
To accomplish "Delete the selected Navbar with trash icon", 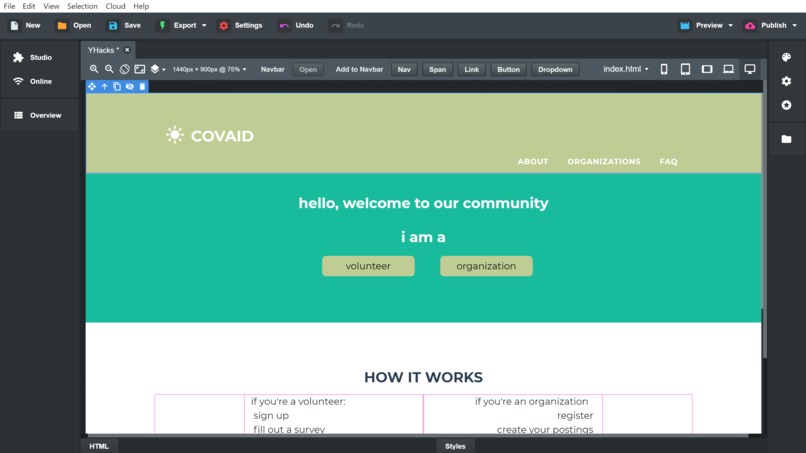I will (142, 86).
